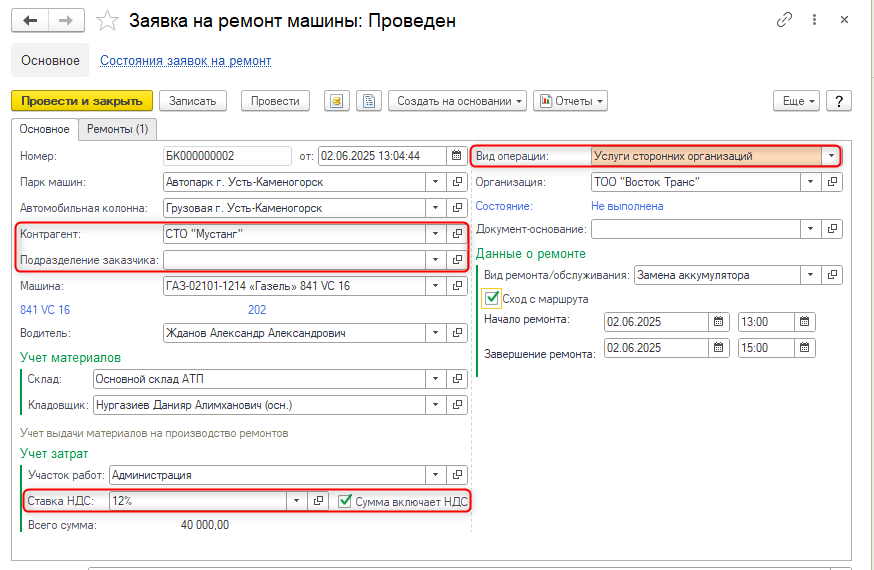Viewport: 874px width, 570px height.
Task: Click the 841 VC 16 blue link
Action: pyautogui.click(x=45, y=310)
